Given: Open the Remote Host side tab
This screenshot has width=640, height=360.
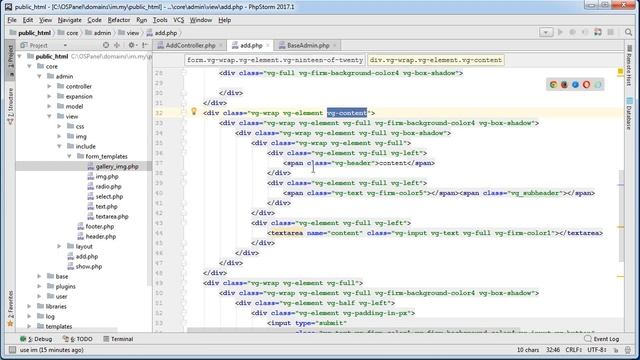Looking at the screenshot, I should 629,65.
